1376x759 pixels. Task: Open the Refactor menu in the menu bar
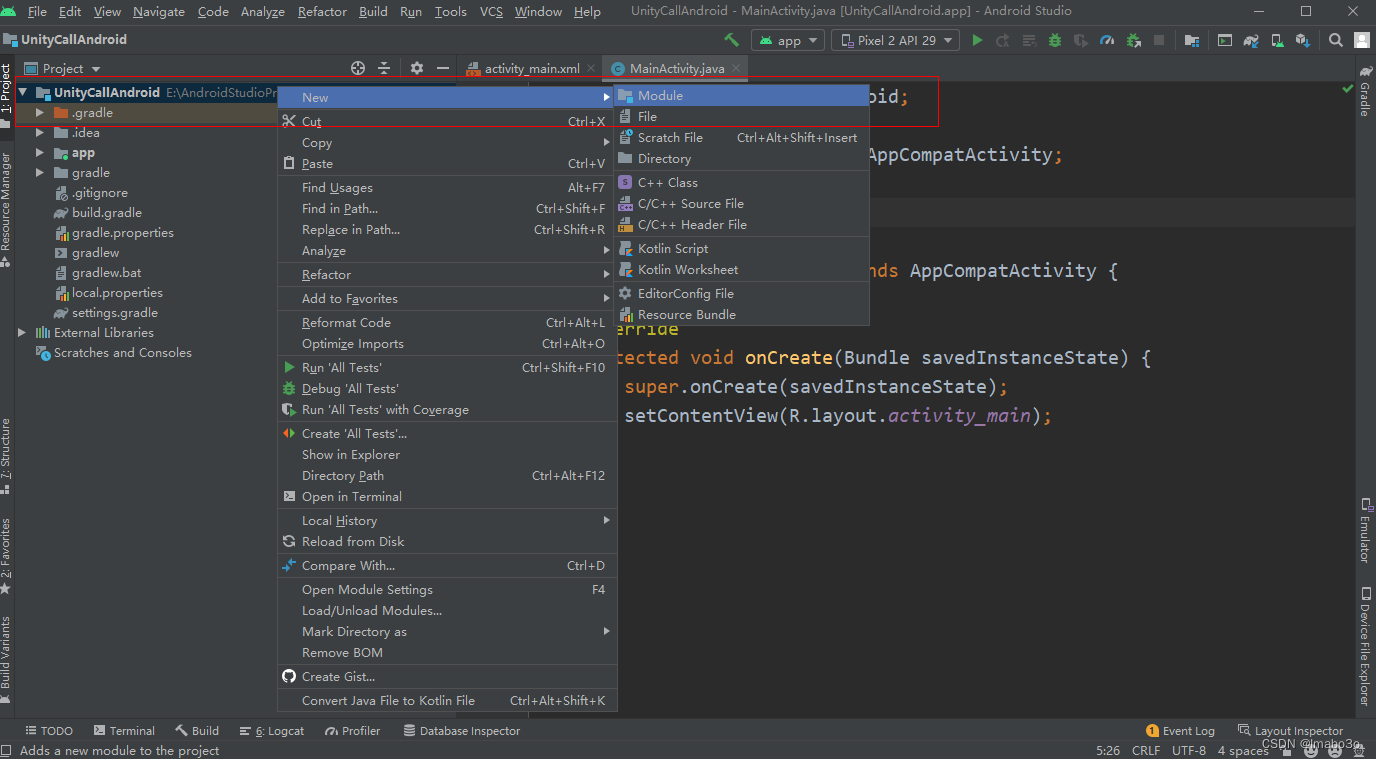322,12
